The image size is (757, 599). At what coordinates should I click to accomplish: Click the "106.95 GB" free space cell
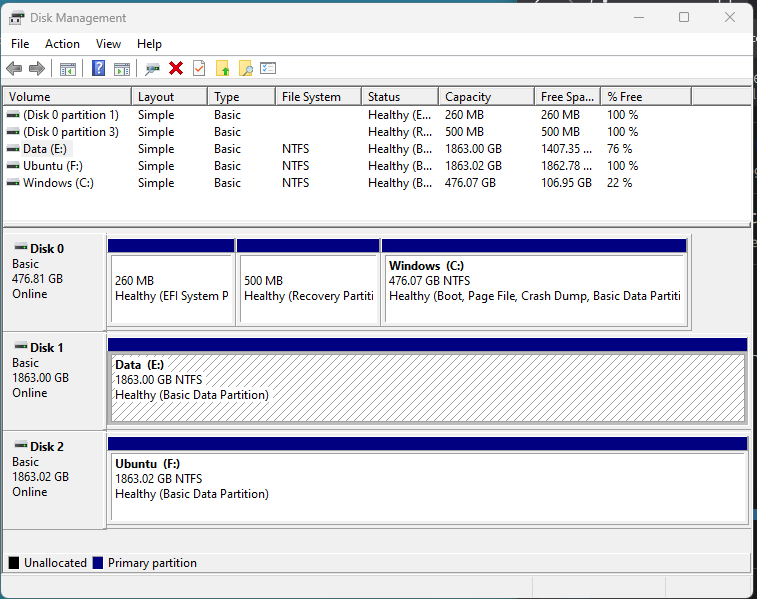[x=566, y=183]
